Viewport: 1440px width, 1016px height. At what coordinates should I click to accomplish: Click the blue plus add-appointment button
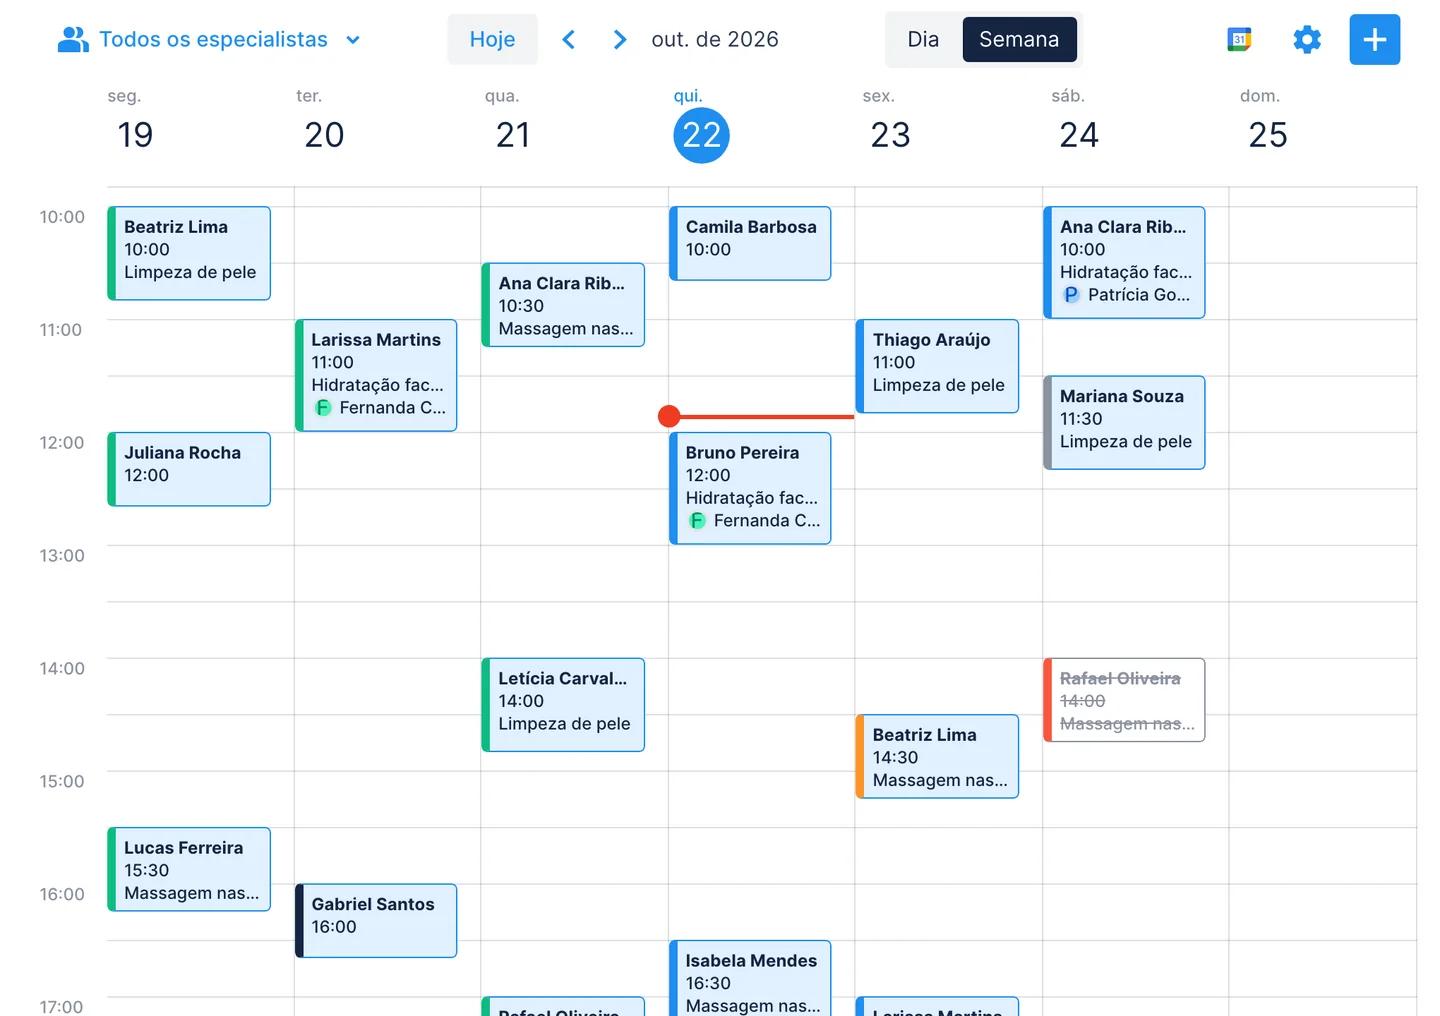(1375, 40)
